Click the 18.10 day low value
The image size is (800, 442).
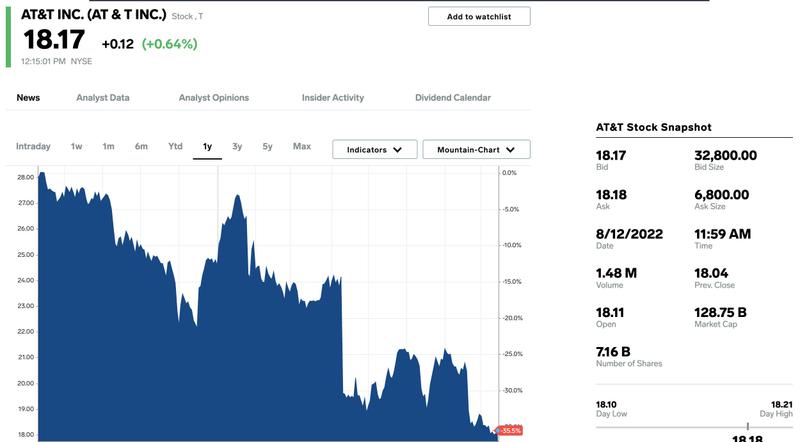(606, 405)
